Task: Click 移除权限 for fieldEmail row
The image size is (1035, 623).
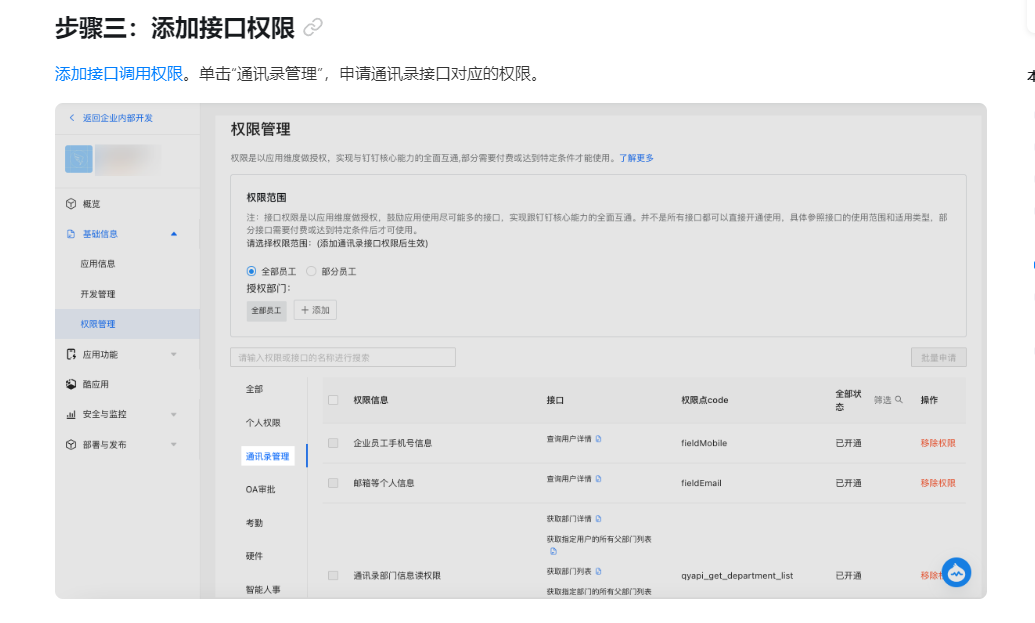Action: [x=938, y=484]
